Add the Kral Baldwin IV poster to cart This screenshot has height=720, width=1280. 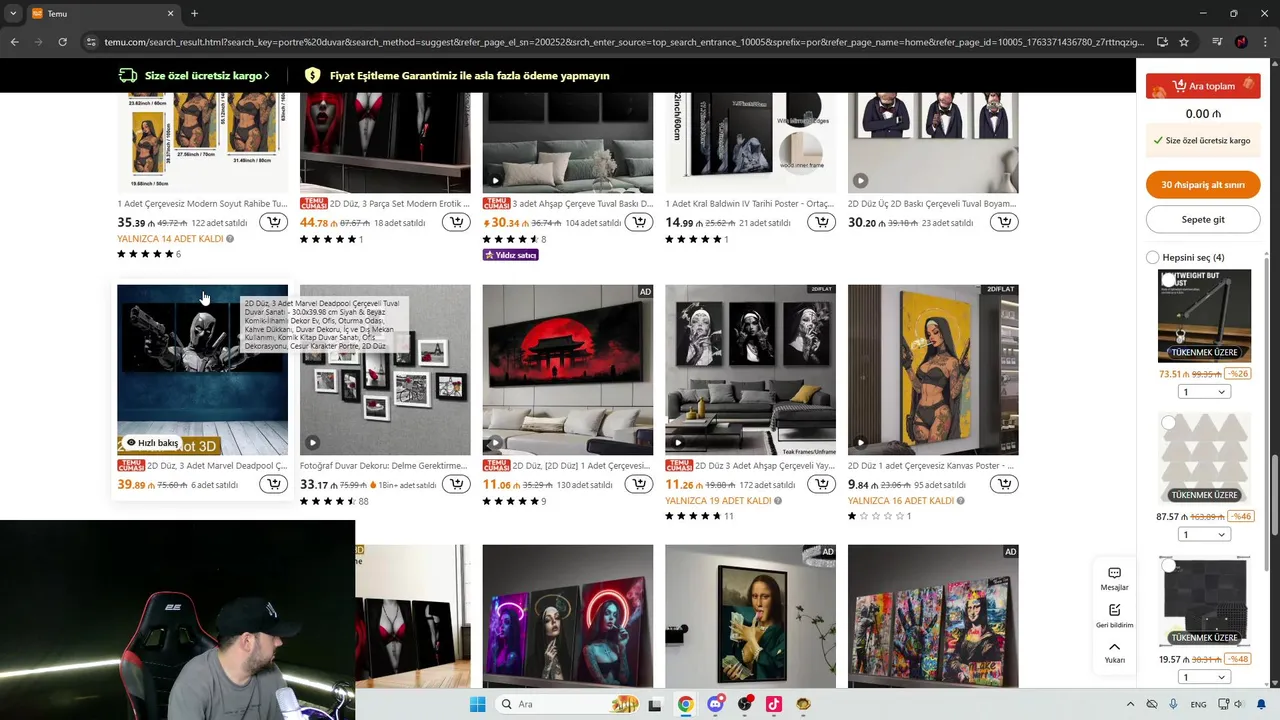822,222
